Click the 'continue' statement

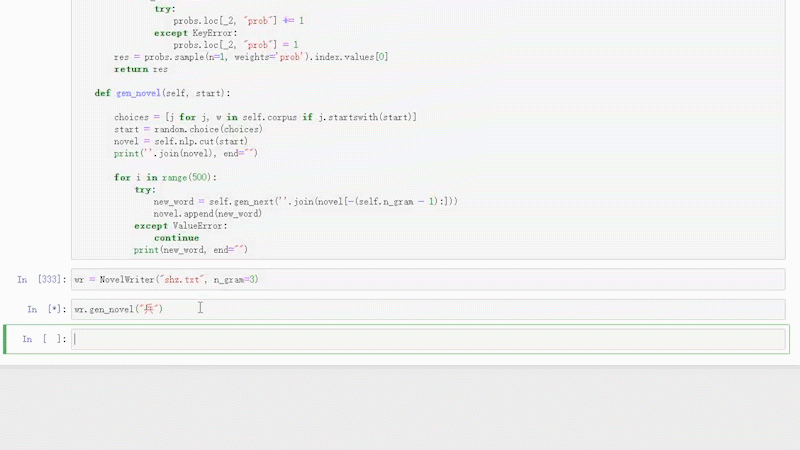176,238
